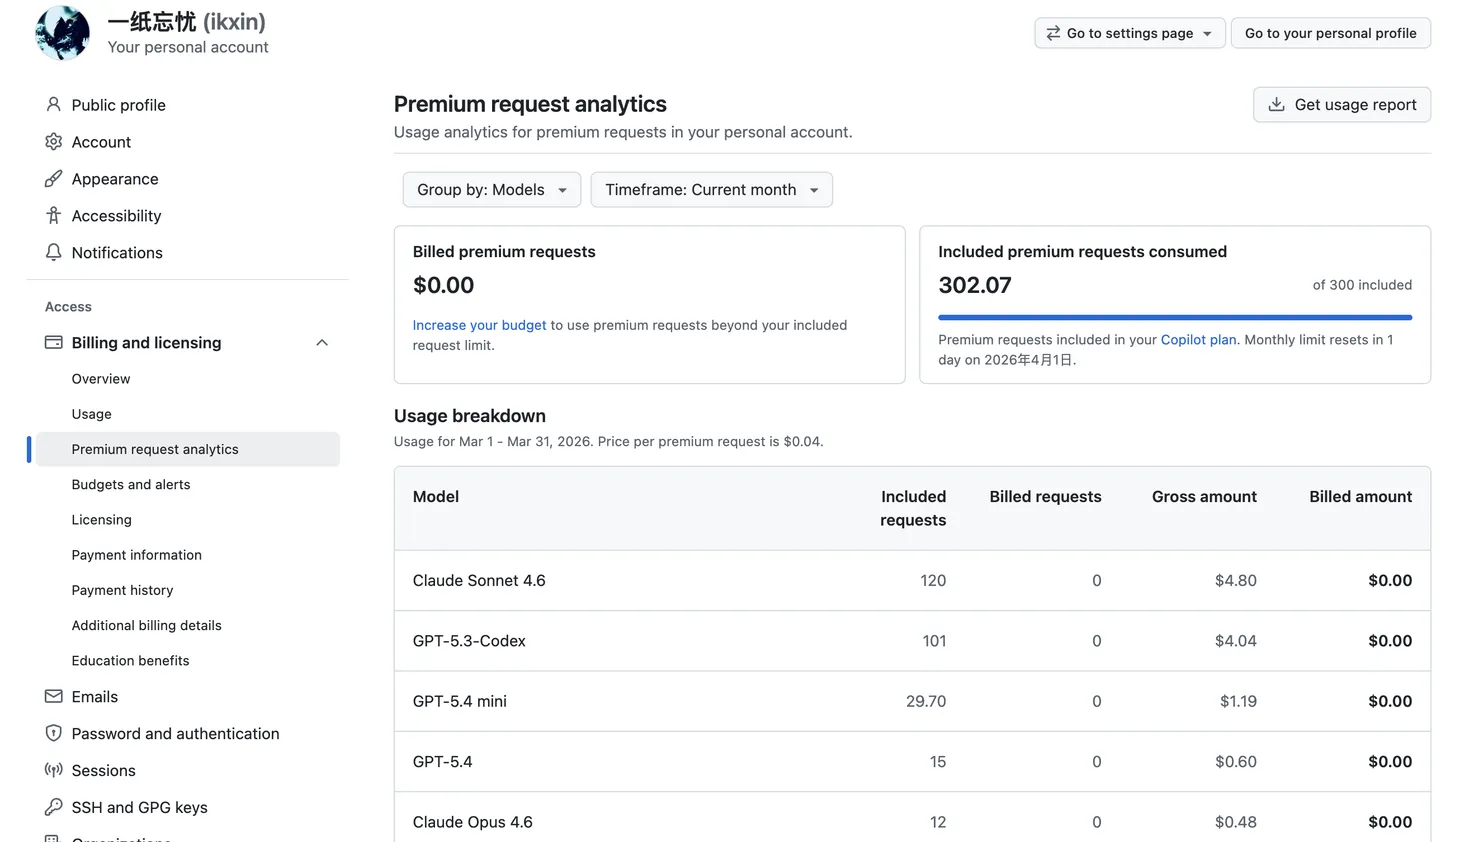Open Notifications settings
Viewport: 1474px width, 842px height.
coord(117,253)
